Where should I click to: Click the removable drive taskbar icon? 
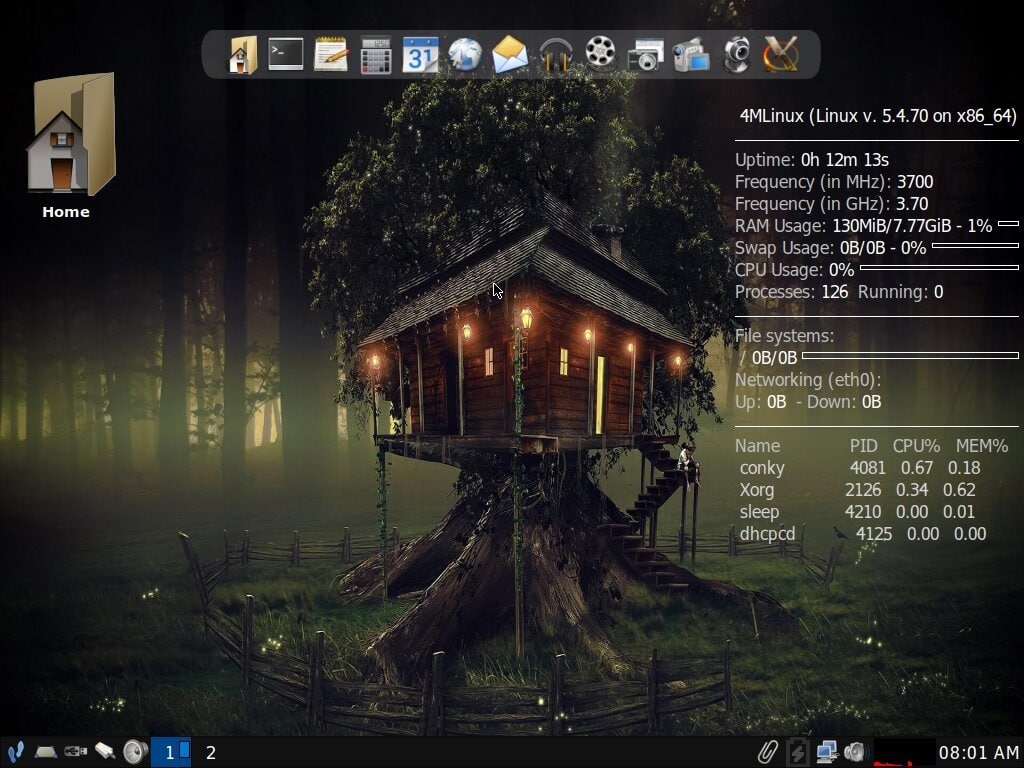(105, 752)
